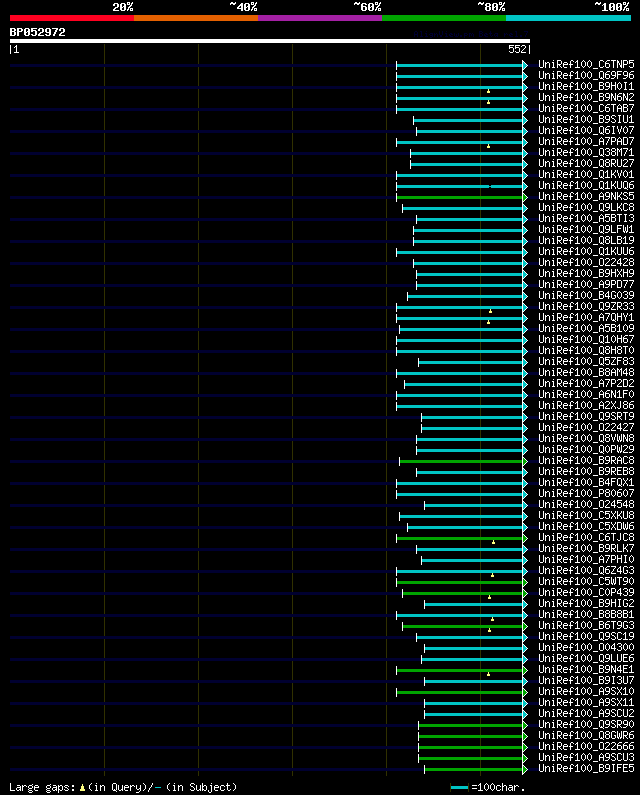
Task: Open UniRef100_B4G039 hit
Action: click(x=586, y=296)
